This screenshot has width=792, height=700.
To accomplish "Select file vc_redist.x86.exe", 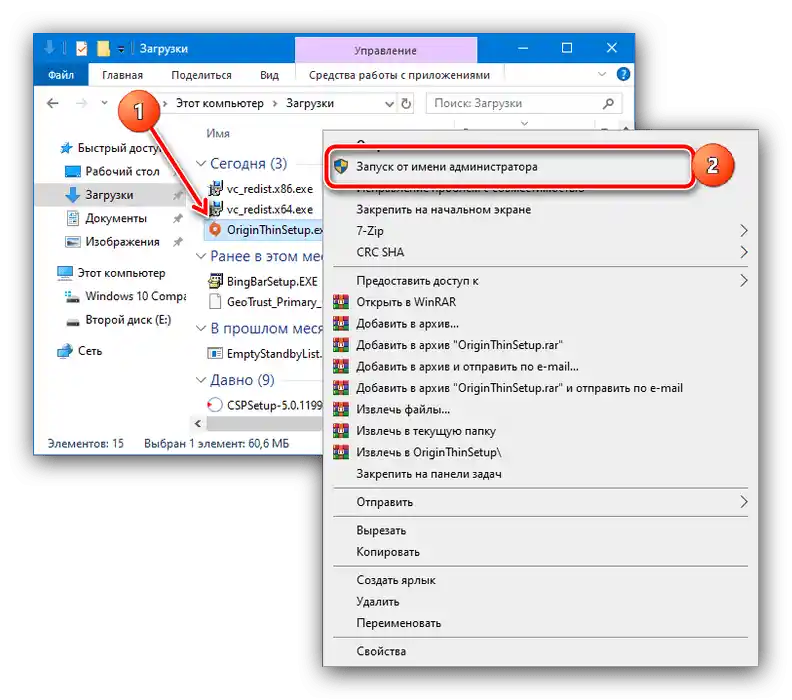I will tap(261, 189).
